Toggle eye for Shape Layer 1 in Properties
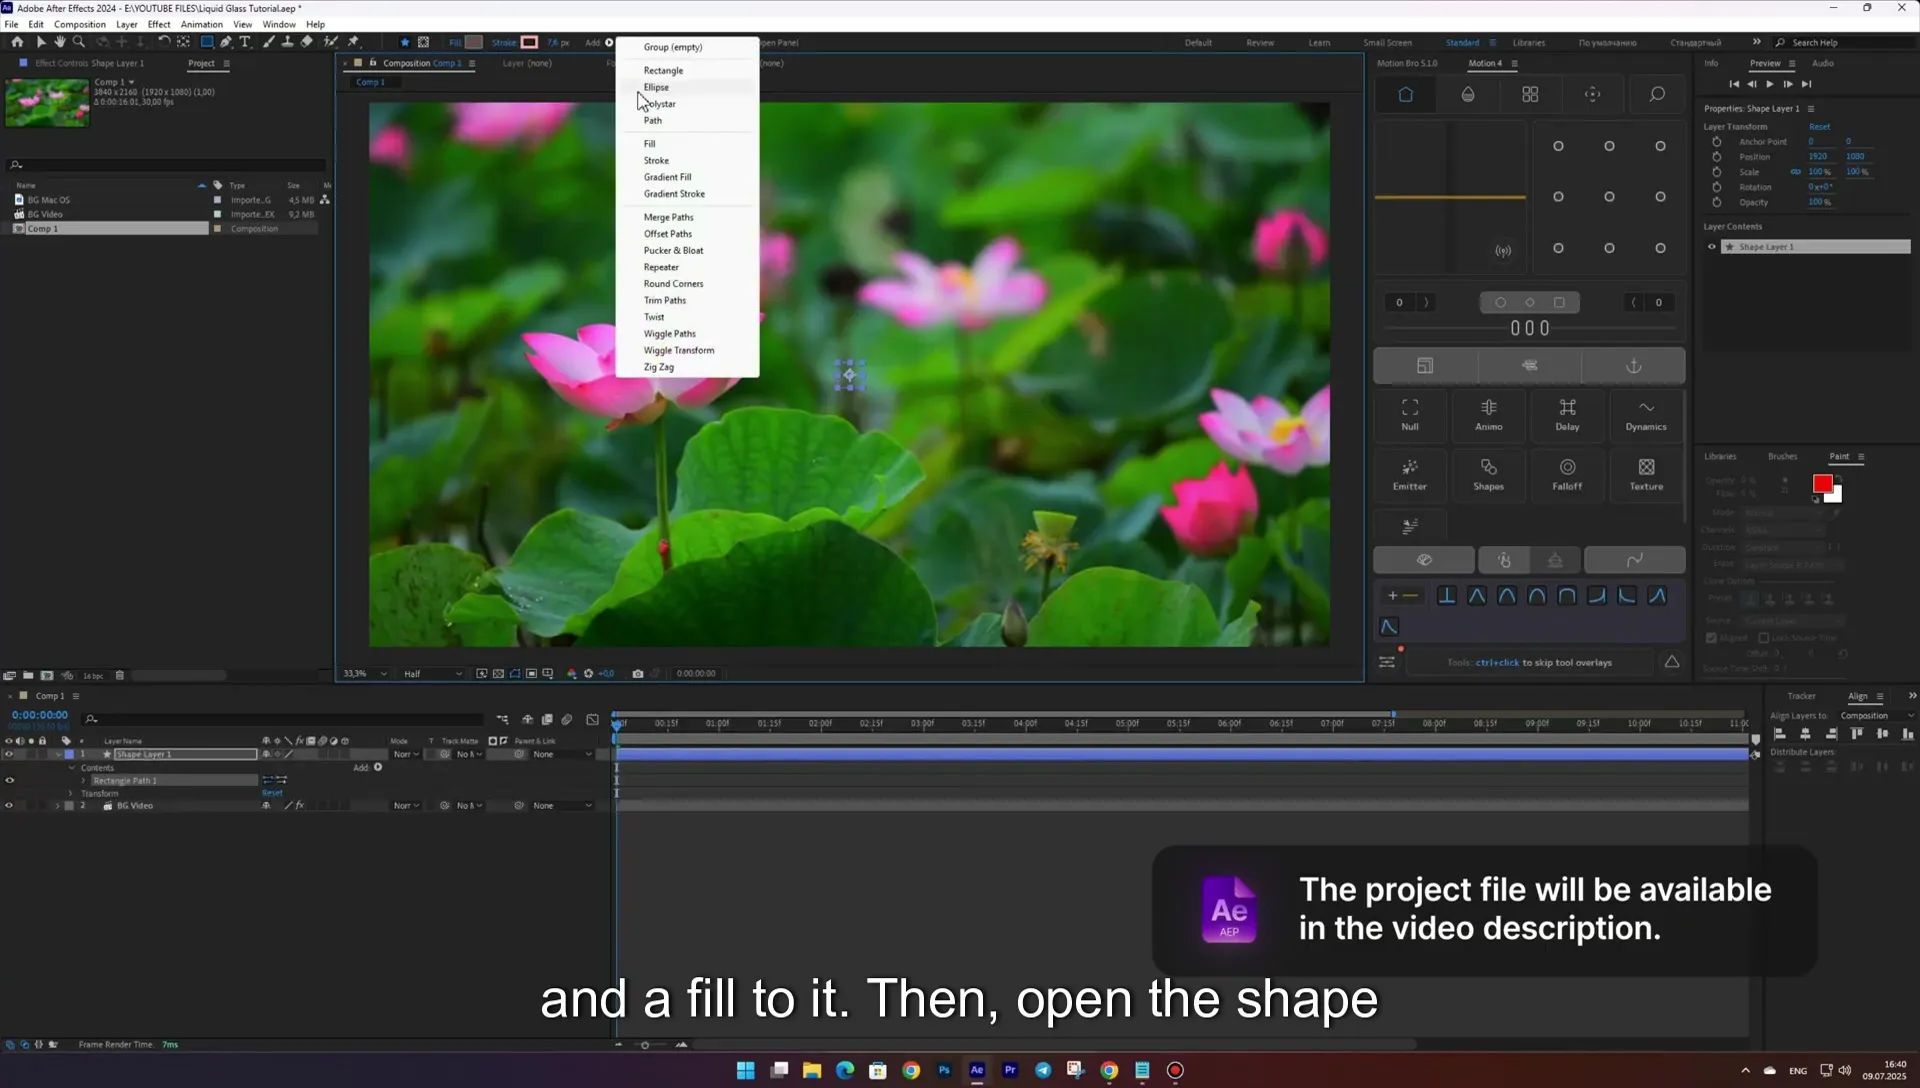The height and width of the screenshot is (1088, 1920). [1711, 247]
